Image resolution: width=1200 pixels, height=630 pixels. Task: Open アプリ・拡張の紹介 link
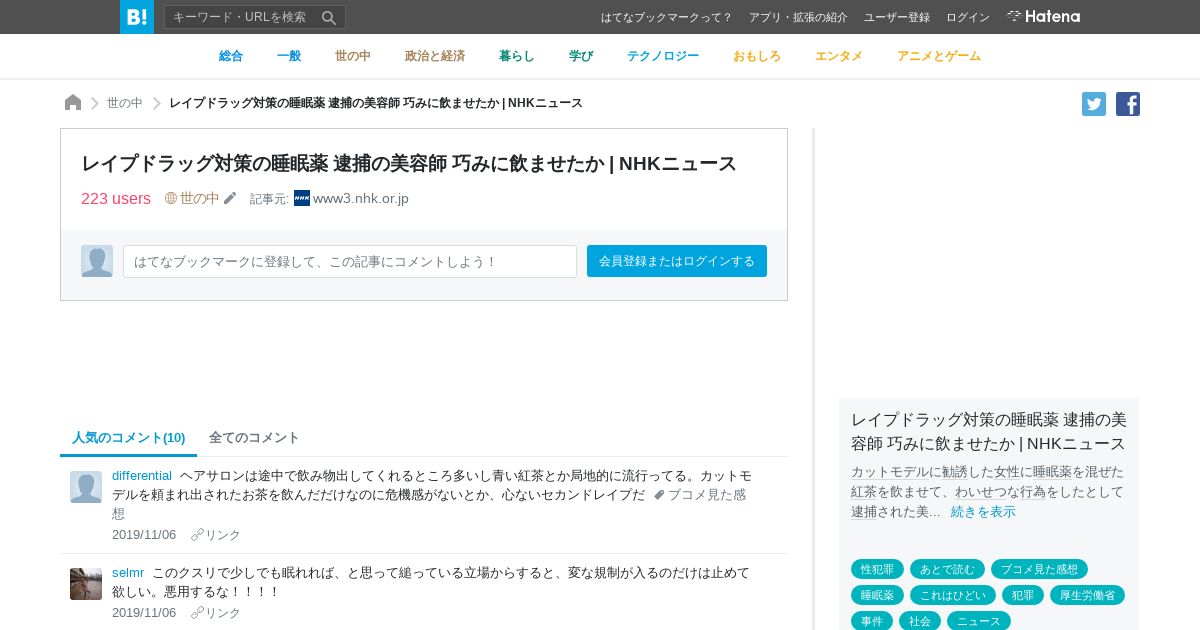point(798,17)
